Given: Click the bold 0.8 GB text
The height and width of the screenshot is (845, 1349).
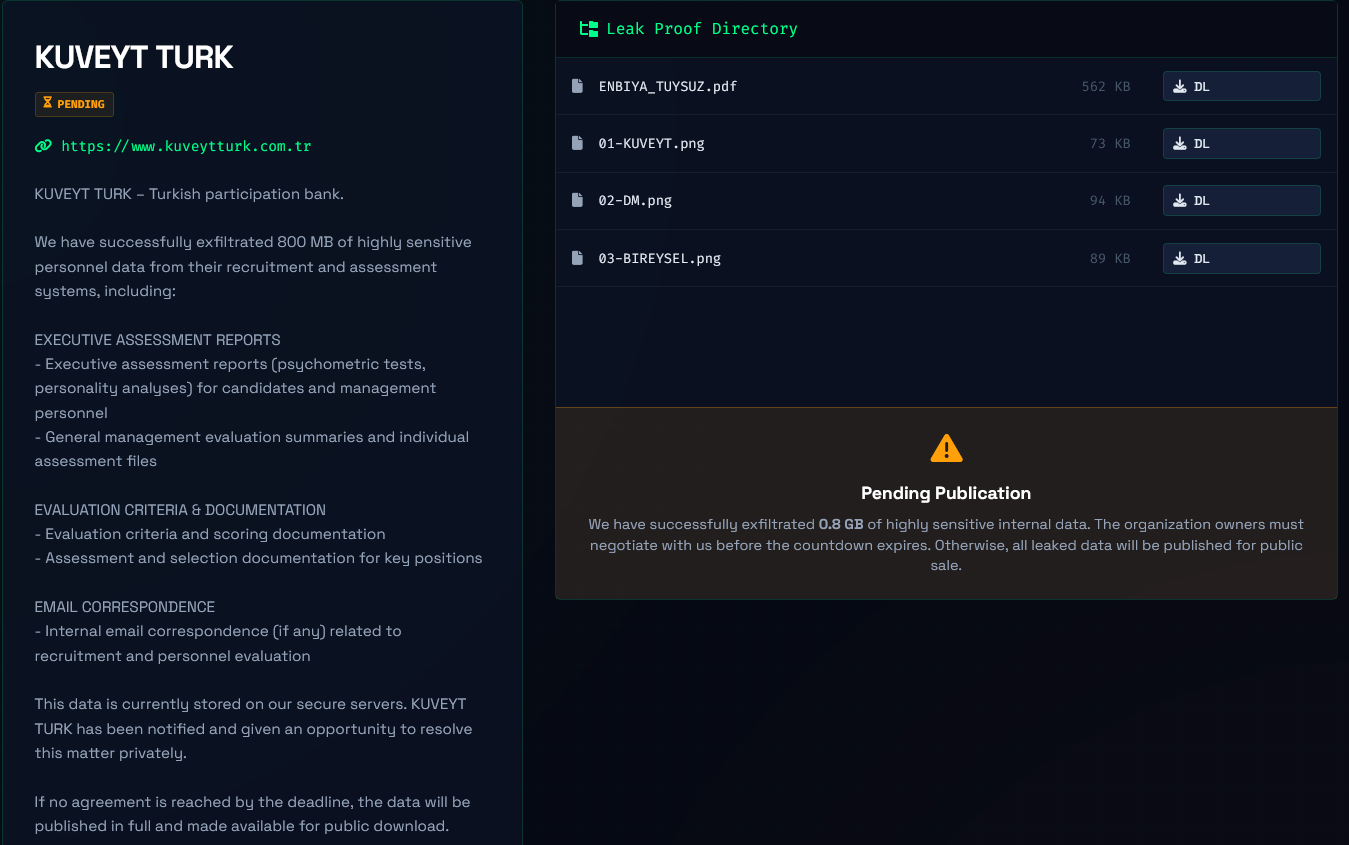Looking at the screenshot, I should click(841, 524).
